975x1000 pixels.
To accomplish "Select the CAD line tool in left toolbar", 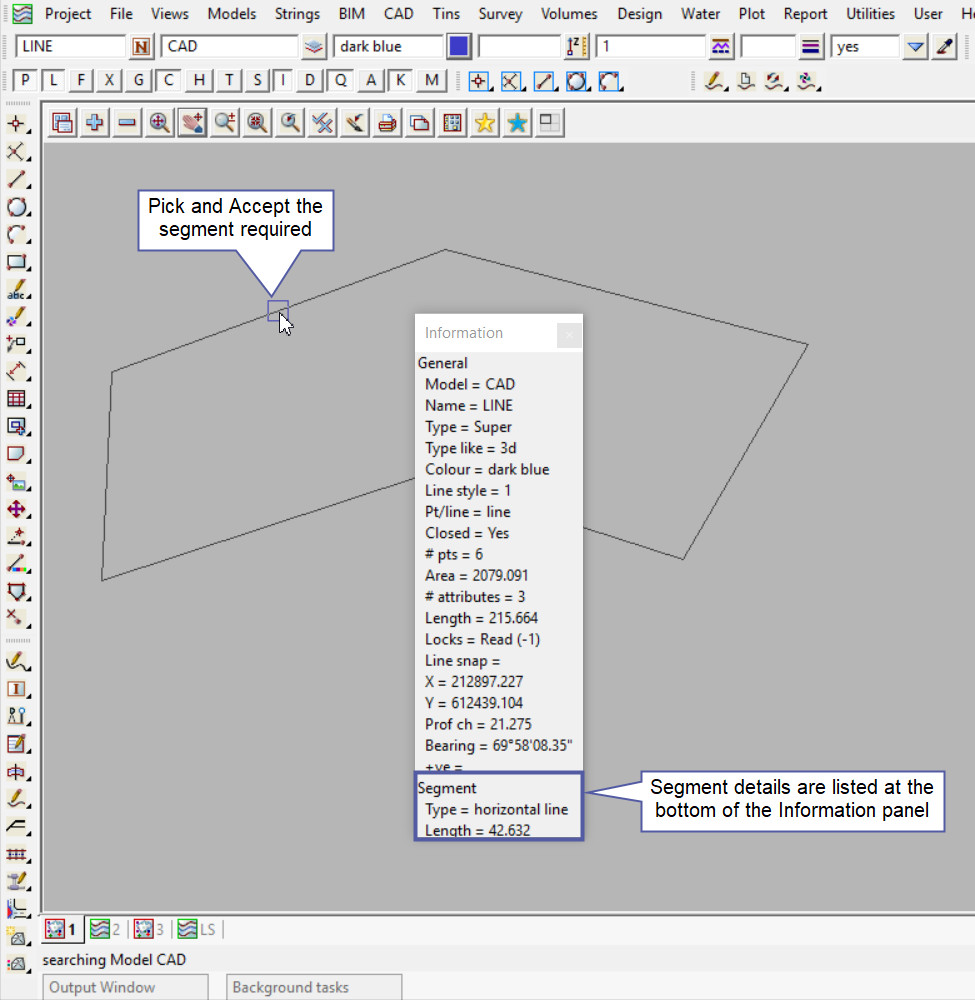I will click(x=17, y=180).
